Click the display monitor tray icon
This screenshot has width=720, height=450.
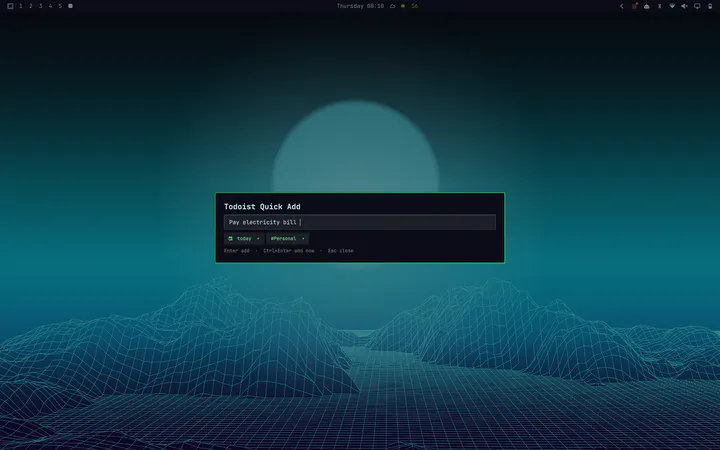(697, 6)
